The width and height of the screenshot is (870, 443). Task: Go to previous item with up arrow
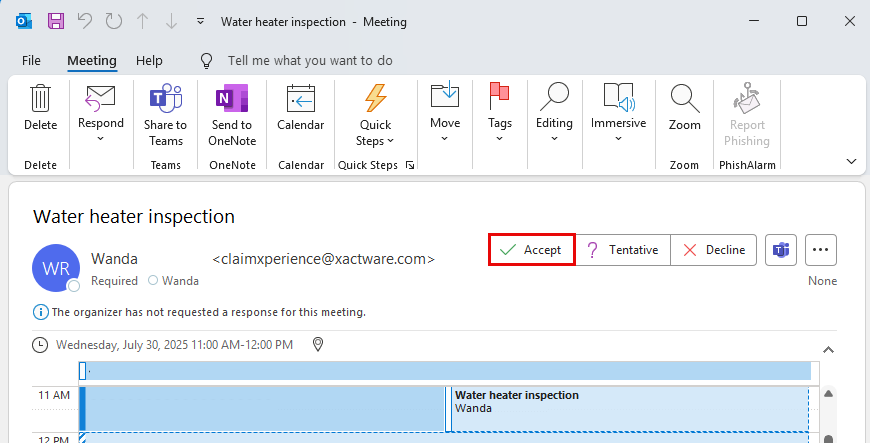click(143, 22)
